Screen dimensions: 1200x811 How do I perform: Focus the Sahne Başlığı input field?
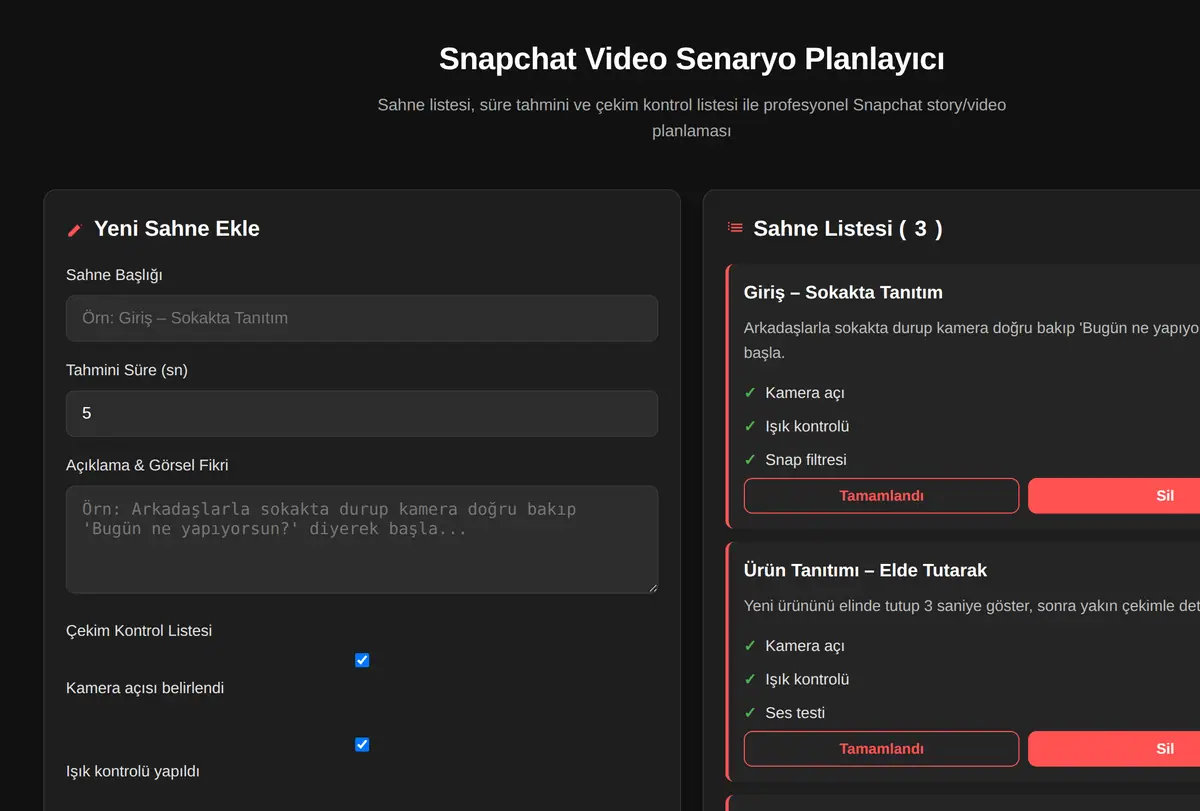(362, 318)
